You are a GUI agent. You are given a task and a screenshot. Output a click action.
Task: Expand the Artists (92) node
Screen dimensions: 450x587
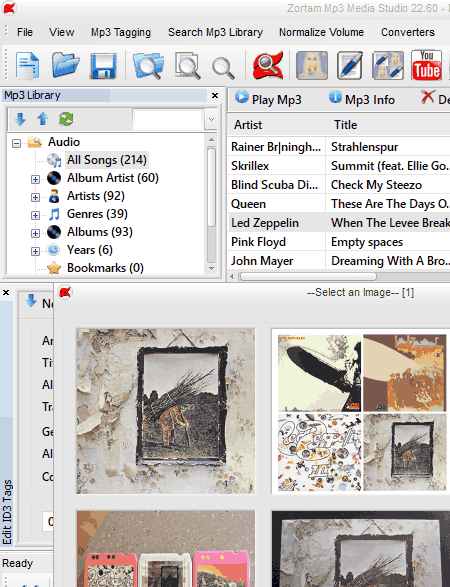[x=35, y=197]
